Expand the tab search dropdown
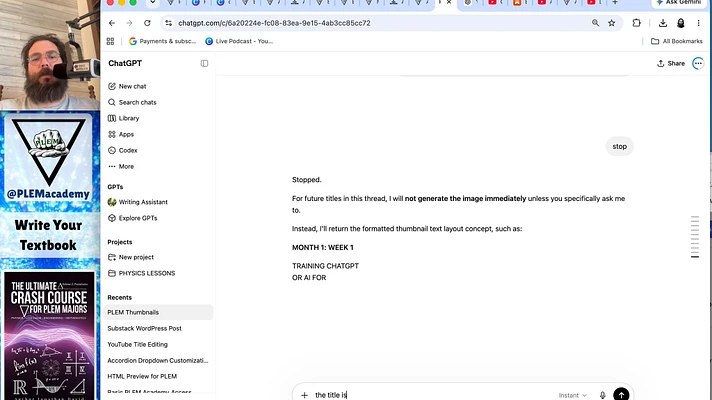Image resolution: width=712 pixels, height=400 pixels. click(153, 3)
